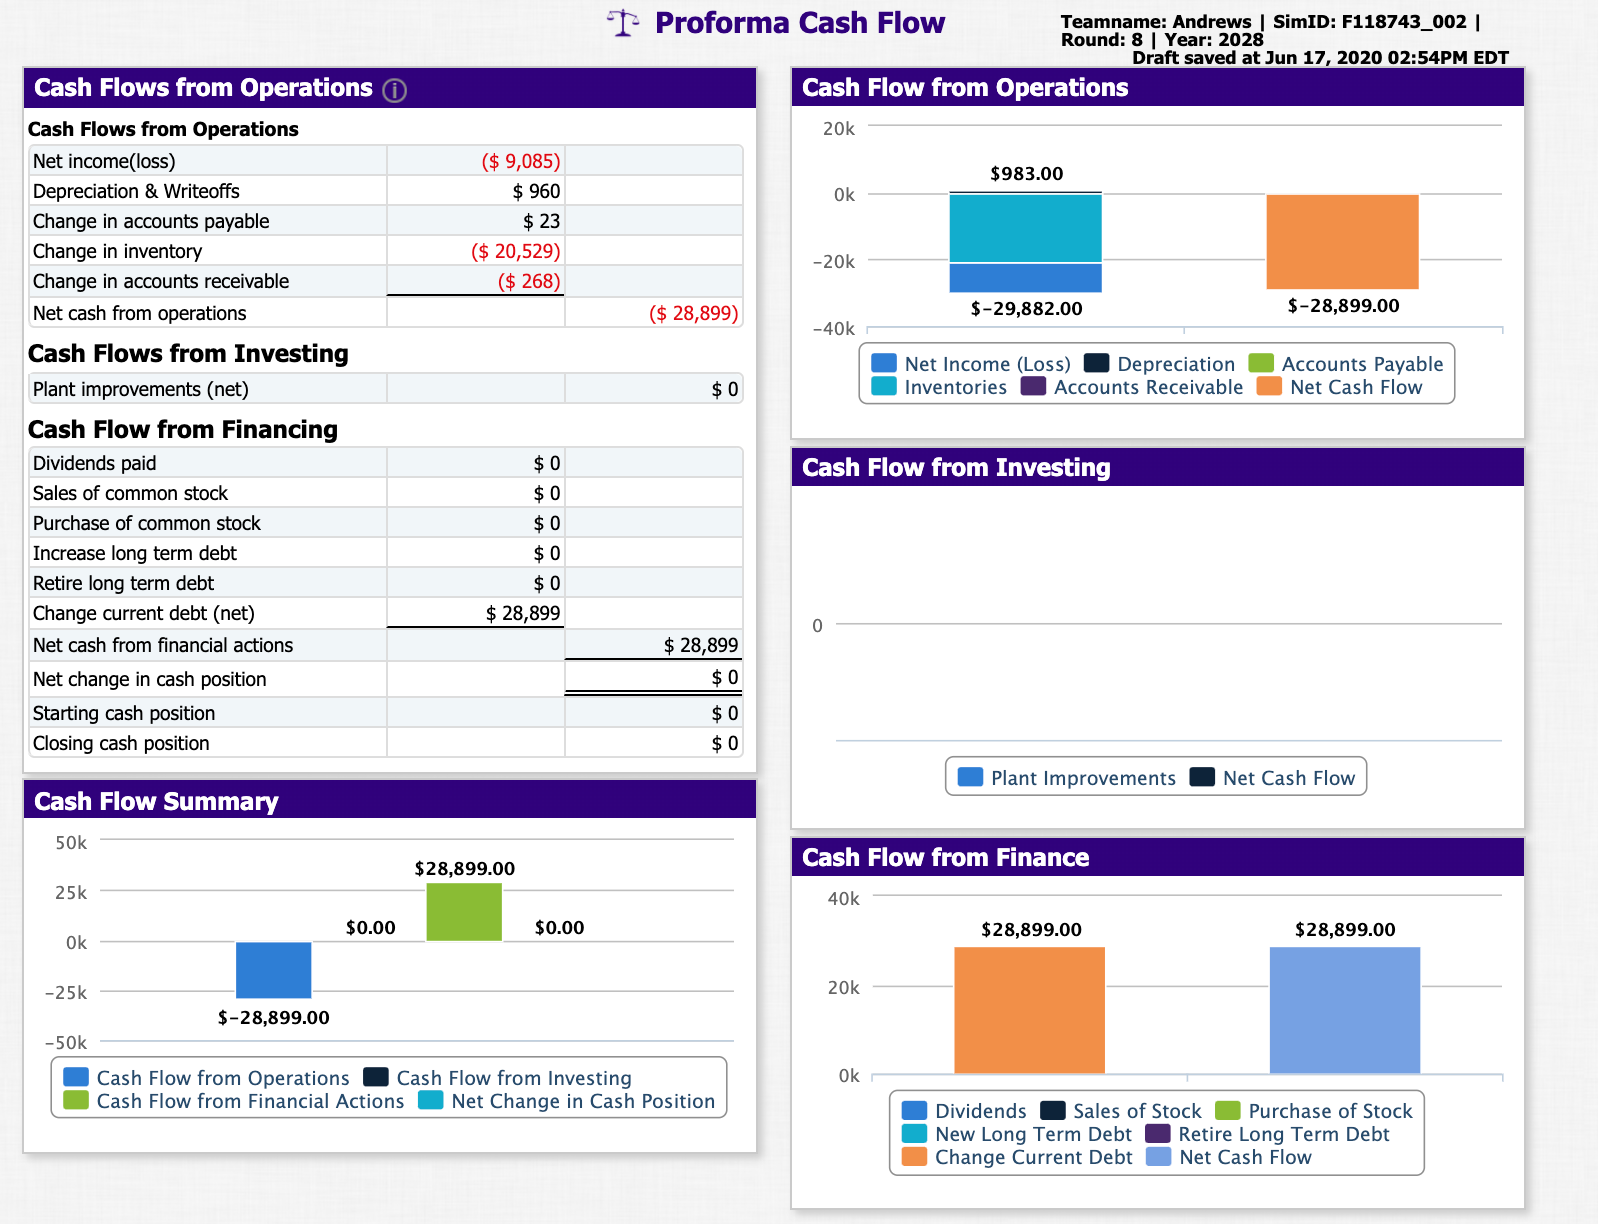Toggle Net Cash Flow legend in Finance chart
The image size is (1598, 1224).
[x=1229, y=1157]
